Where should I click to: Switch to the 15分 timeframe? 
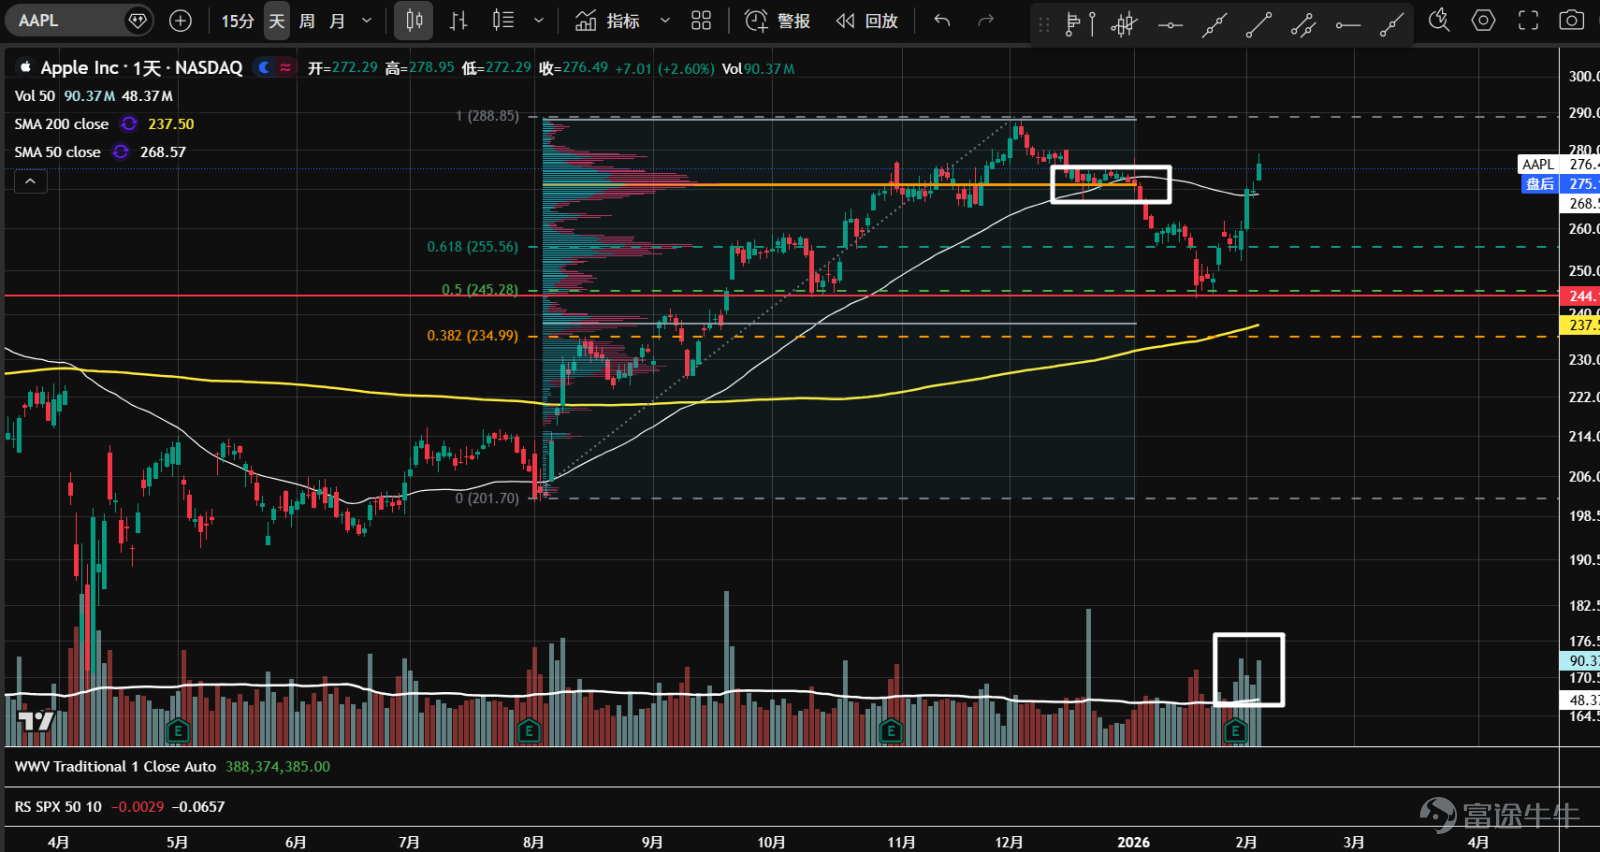pyautogui.click(x=238, y=21)
